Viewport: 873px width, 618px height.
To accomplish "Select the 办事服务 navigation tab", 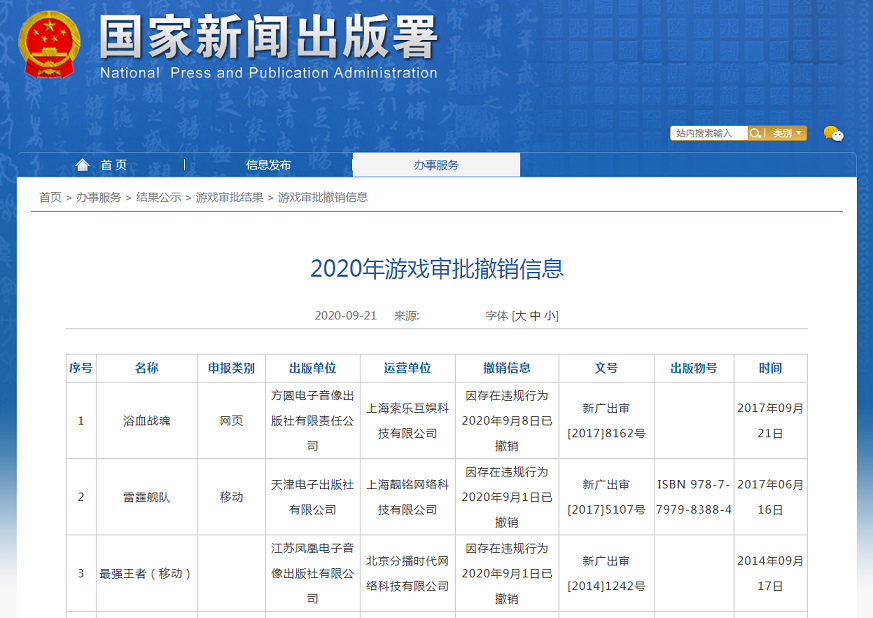I will 436,165.
